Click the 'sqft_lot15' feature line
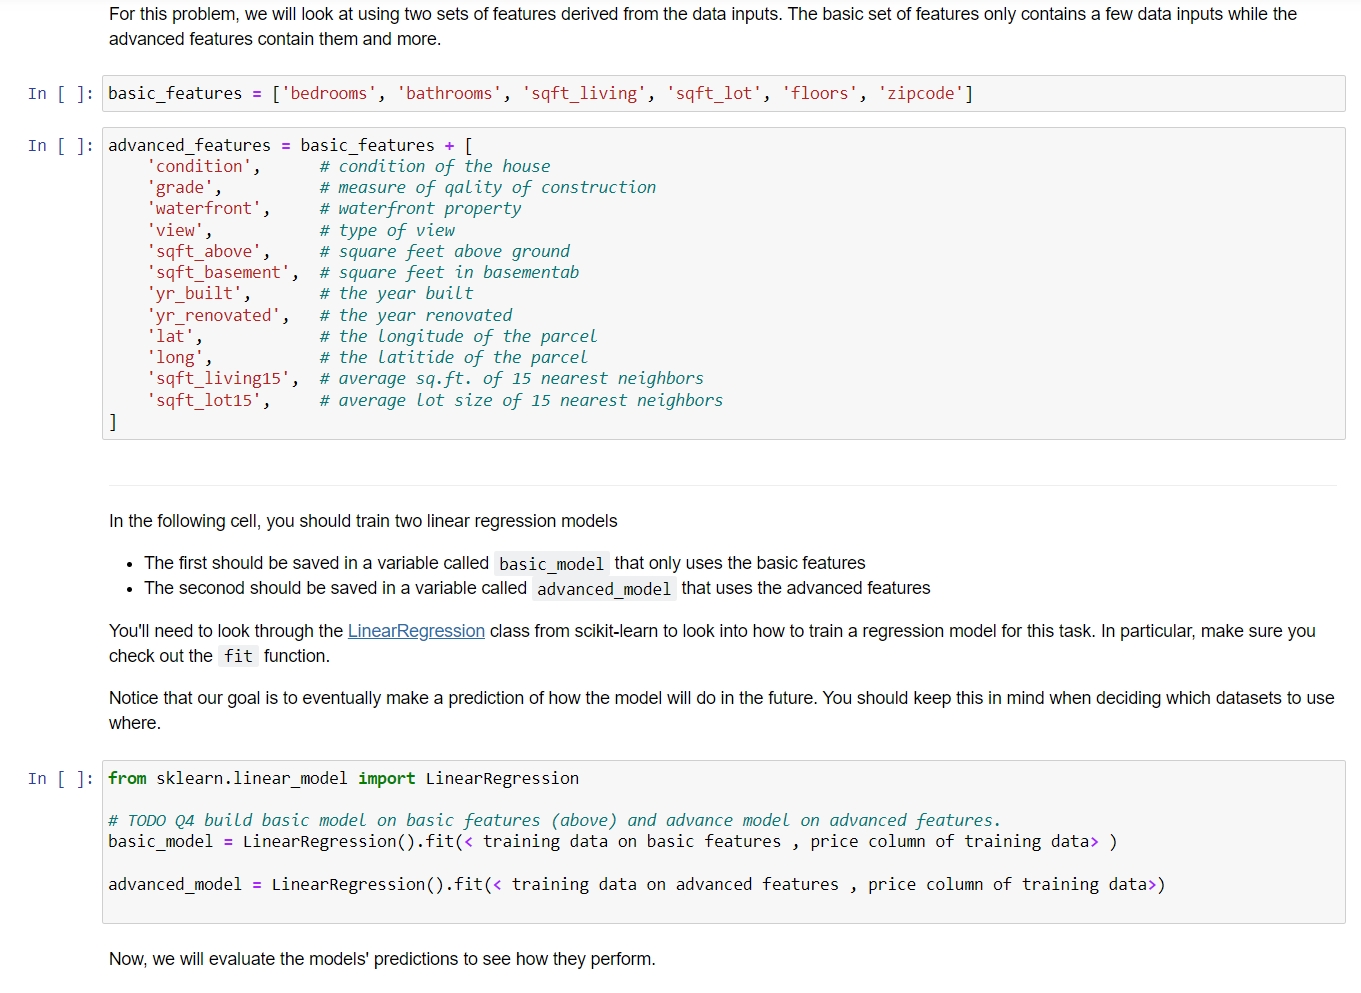Image resolution: width=1361 pixels, height=993 pixels. pyautogui.click(x=203, y=400)
